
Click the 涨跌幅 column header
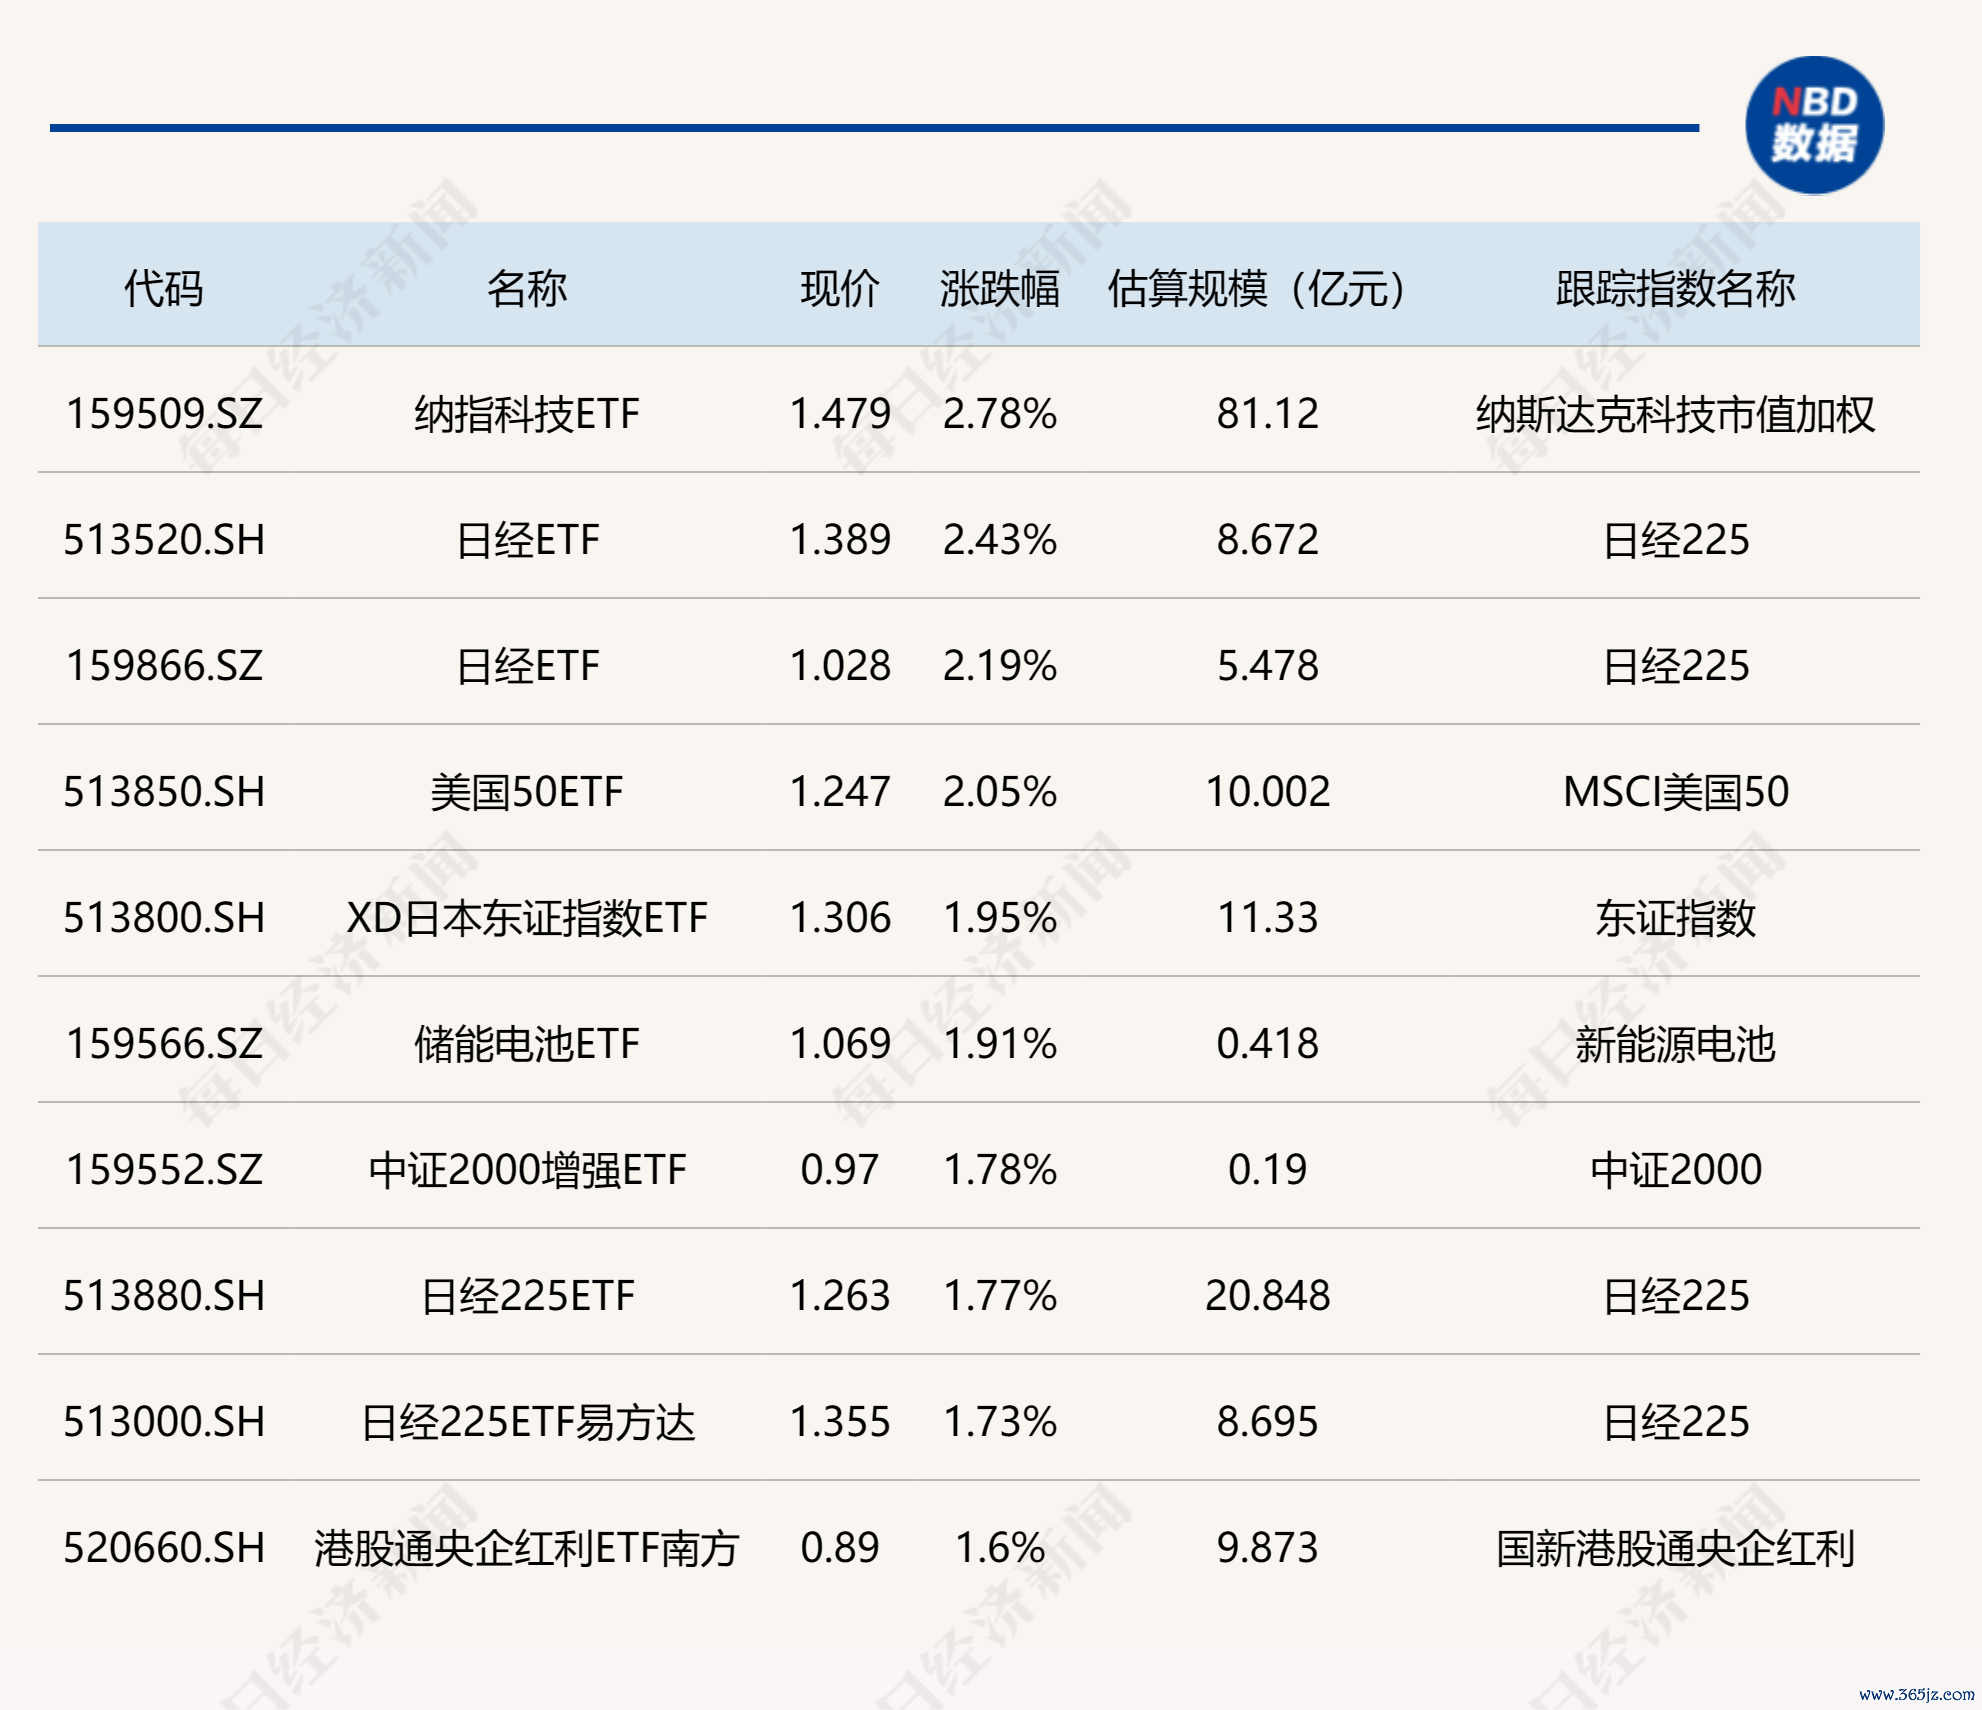point(998,289)
